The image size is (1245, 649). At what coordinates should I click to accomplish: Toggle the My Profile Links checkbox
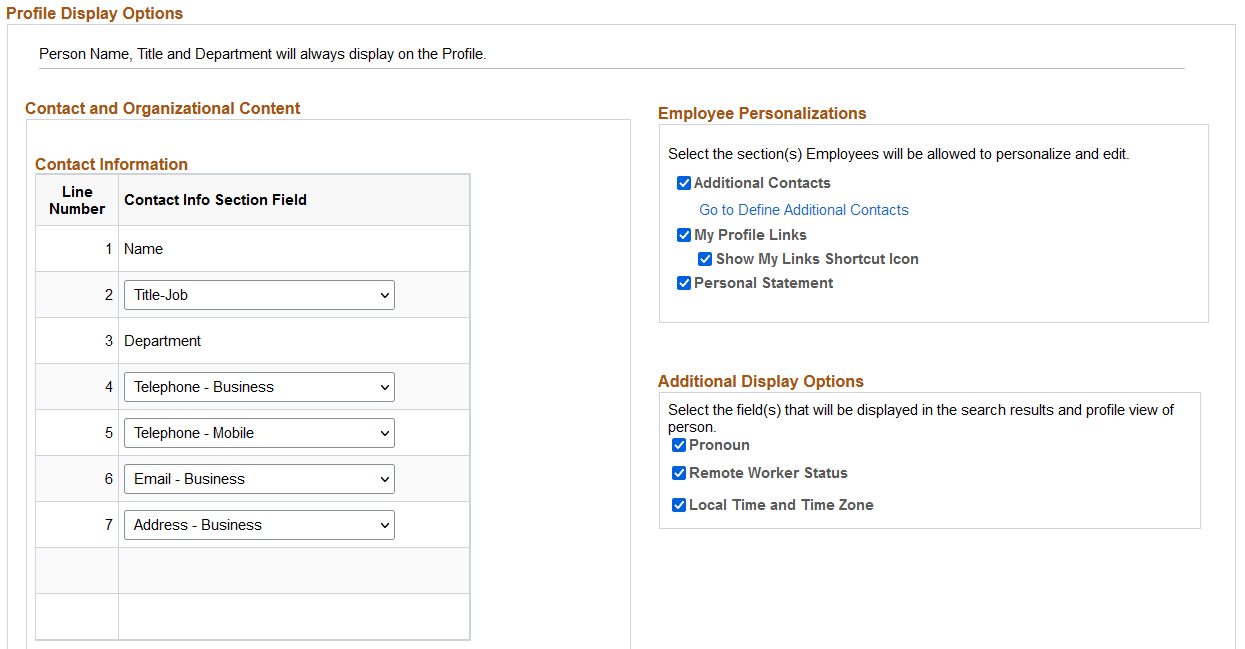click(x=684, y=234)
